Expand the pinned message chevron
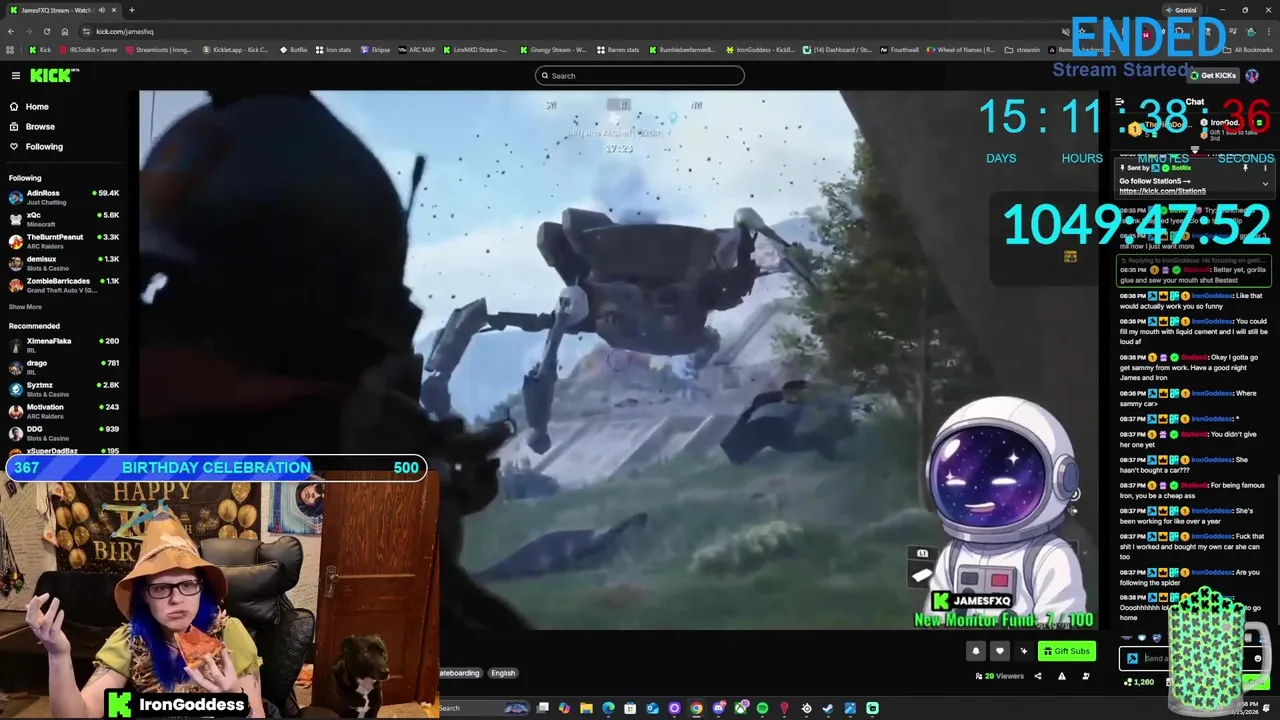The height and width of the screenshot is (720, 1280). click(1265, 184)
